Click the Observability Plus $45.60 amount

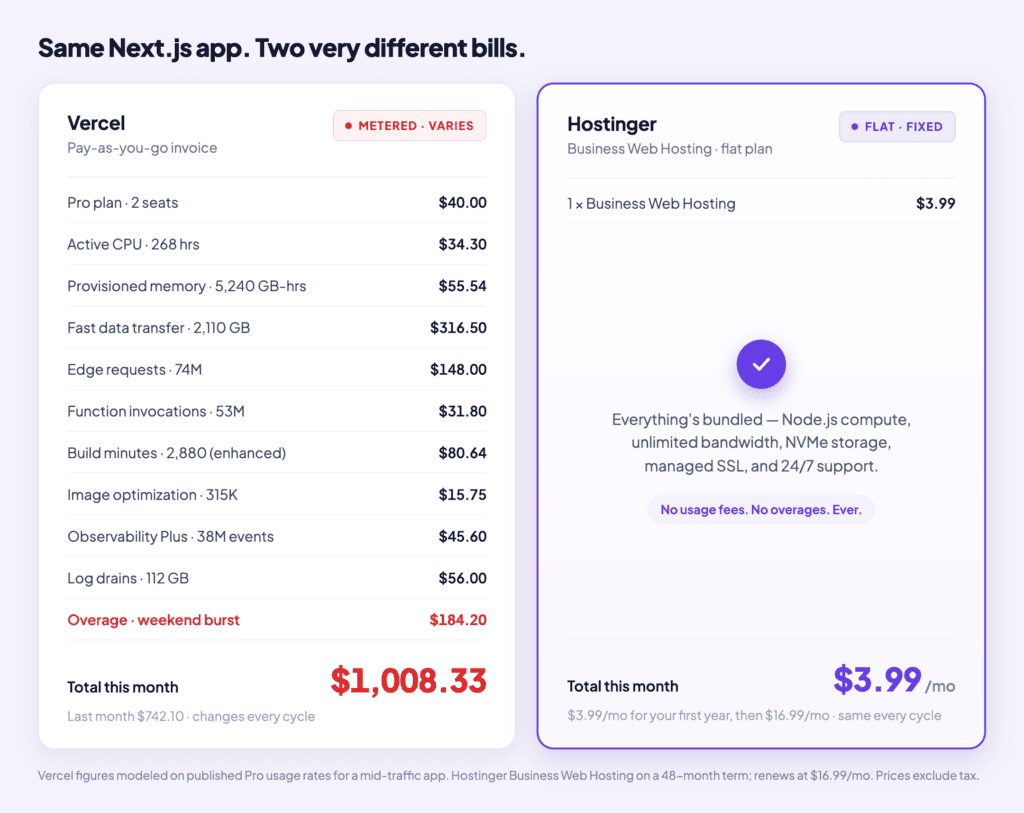click(x=462, y=537)
